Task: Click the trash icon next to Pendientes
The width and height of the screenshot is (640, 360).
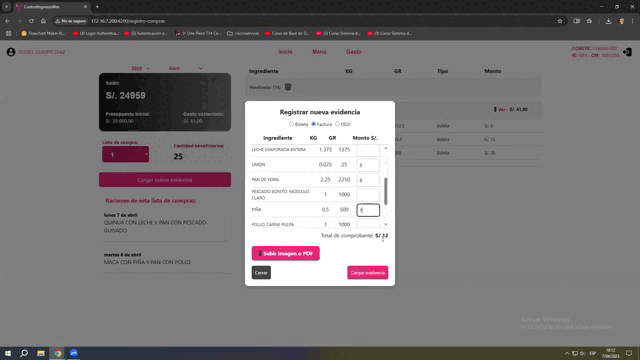Action: [x=288, y=87]
